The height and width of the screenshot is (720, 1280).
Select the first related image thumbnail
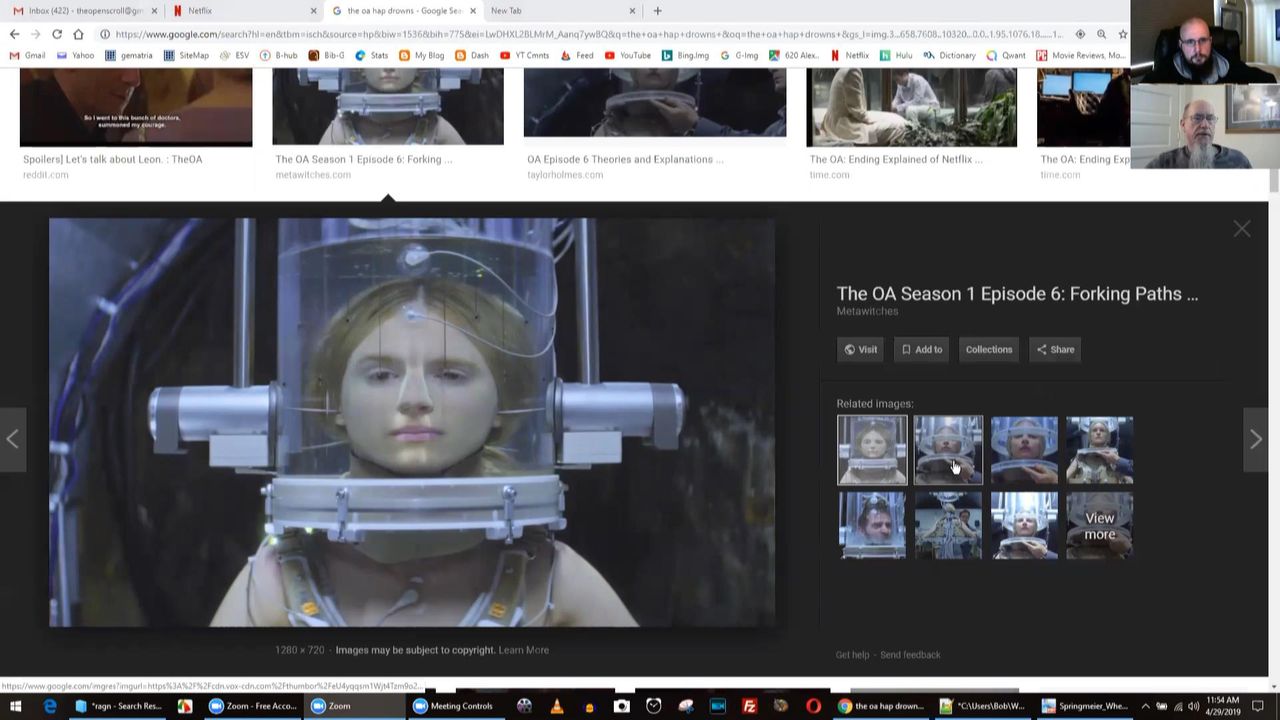[x=872, y=450]
